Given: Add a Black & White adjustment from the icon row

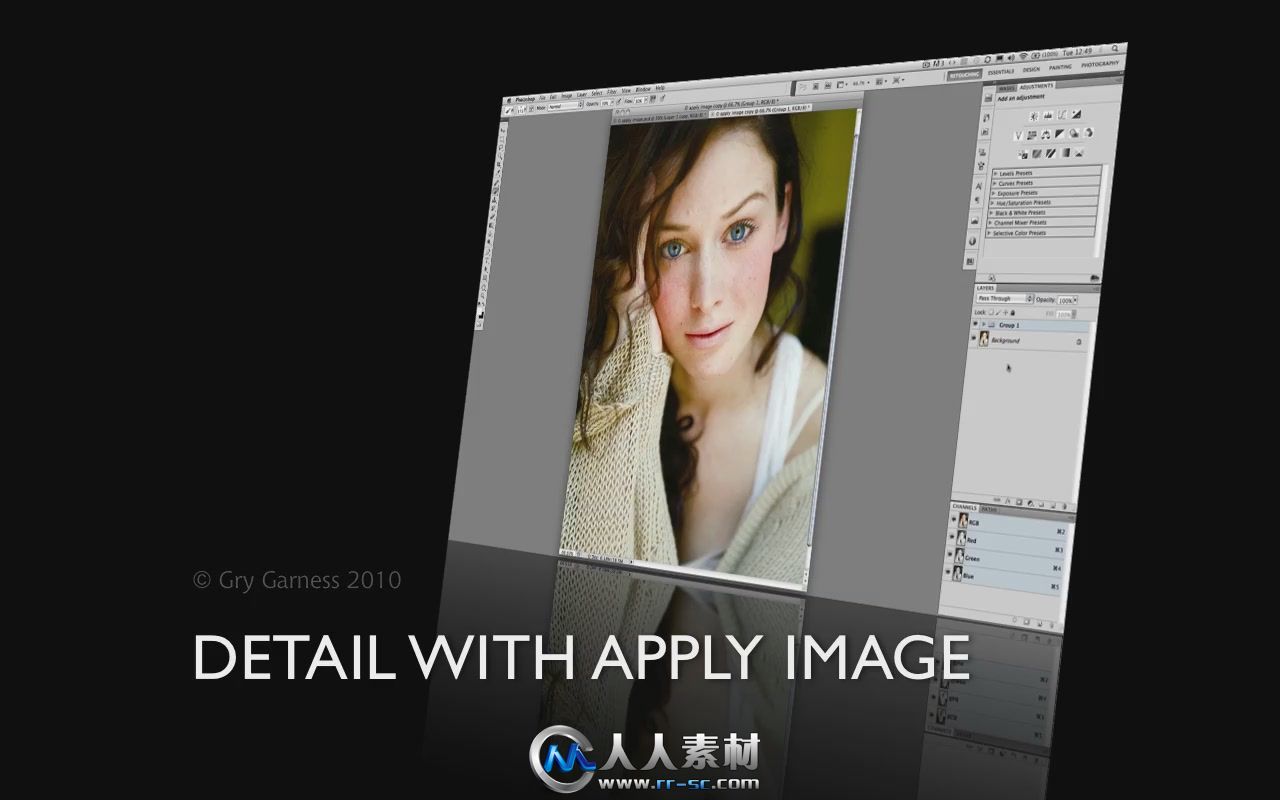Looking at the screenshot, I should click(1060, 134).
